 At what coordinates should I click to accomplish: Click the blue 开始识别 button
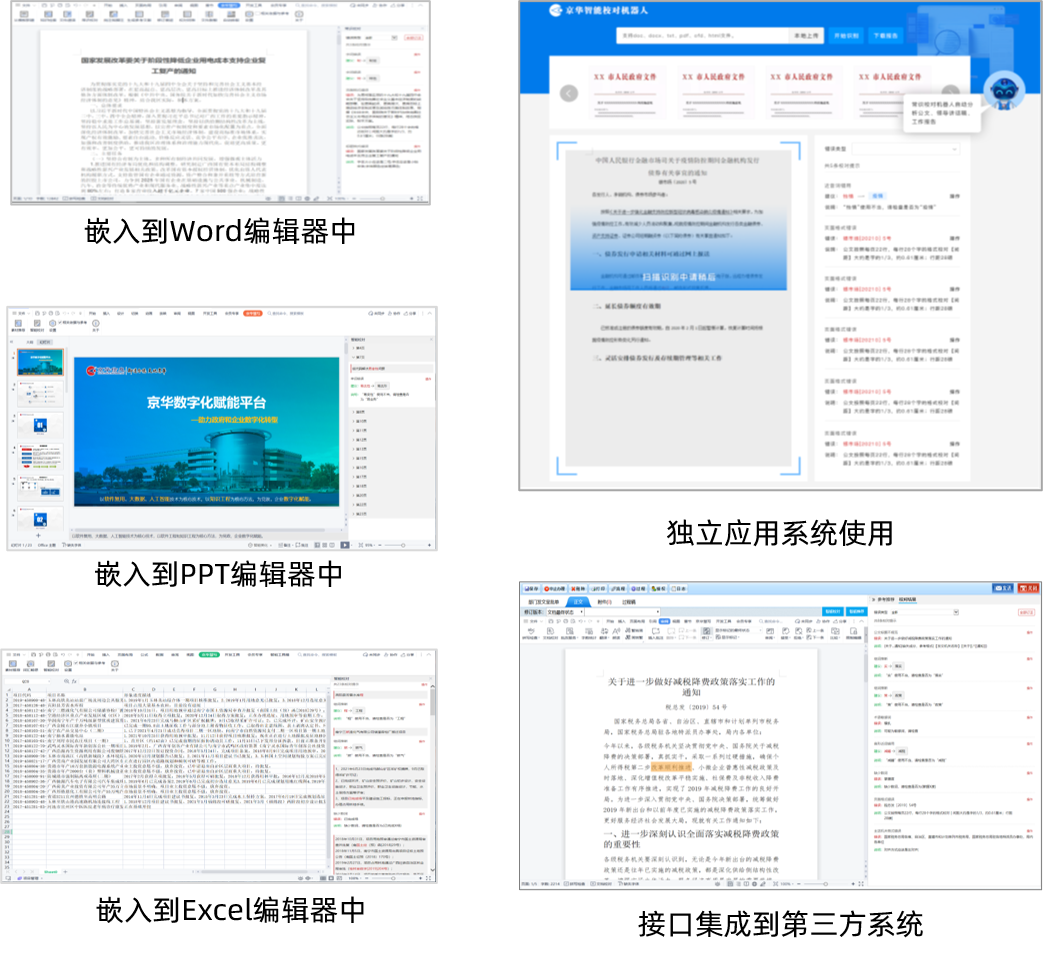[845, 35]
